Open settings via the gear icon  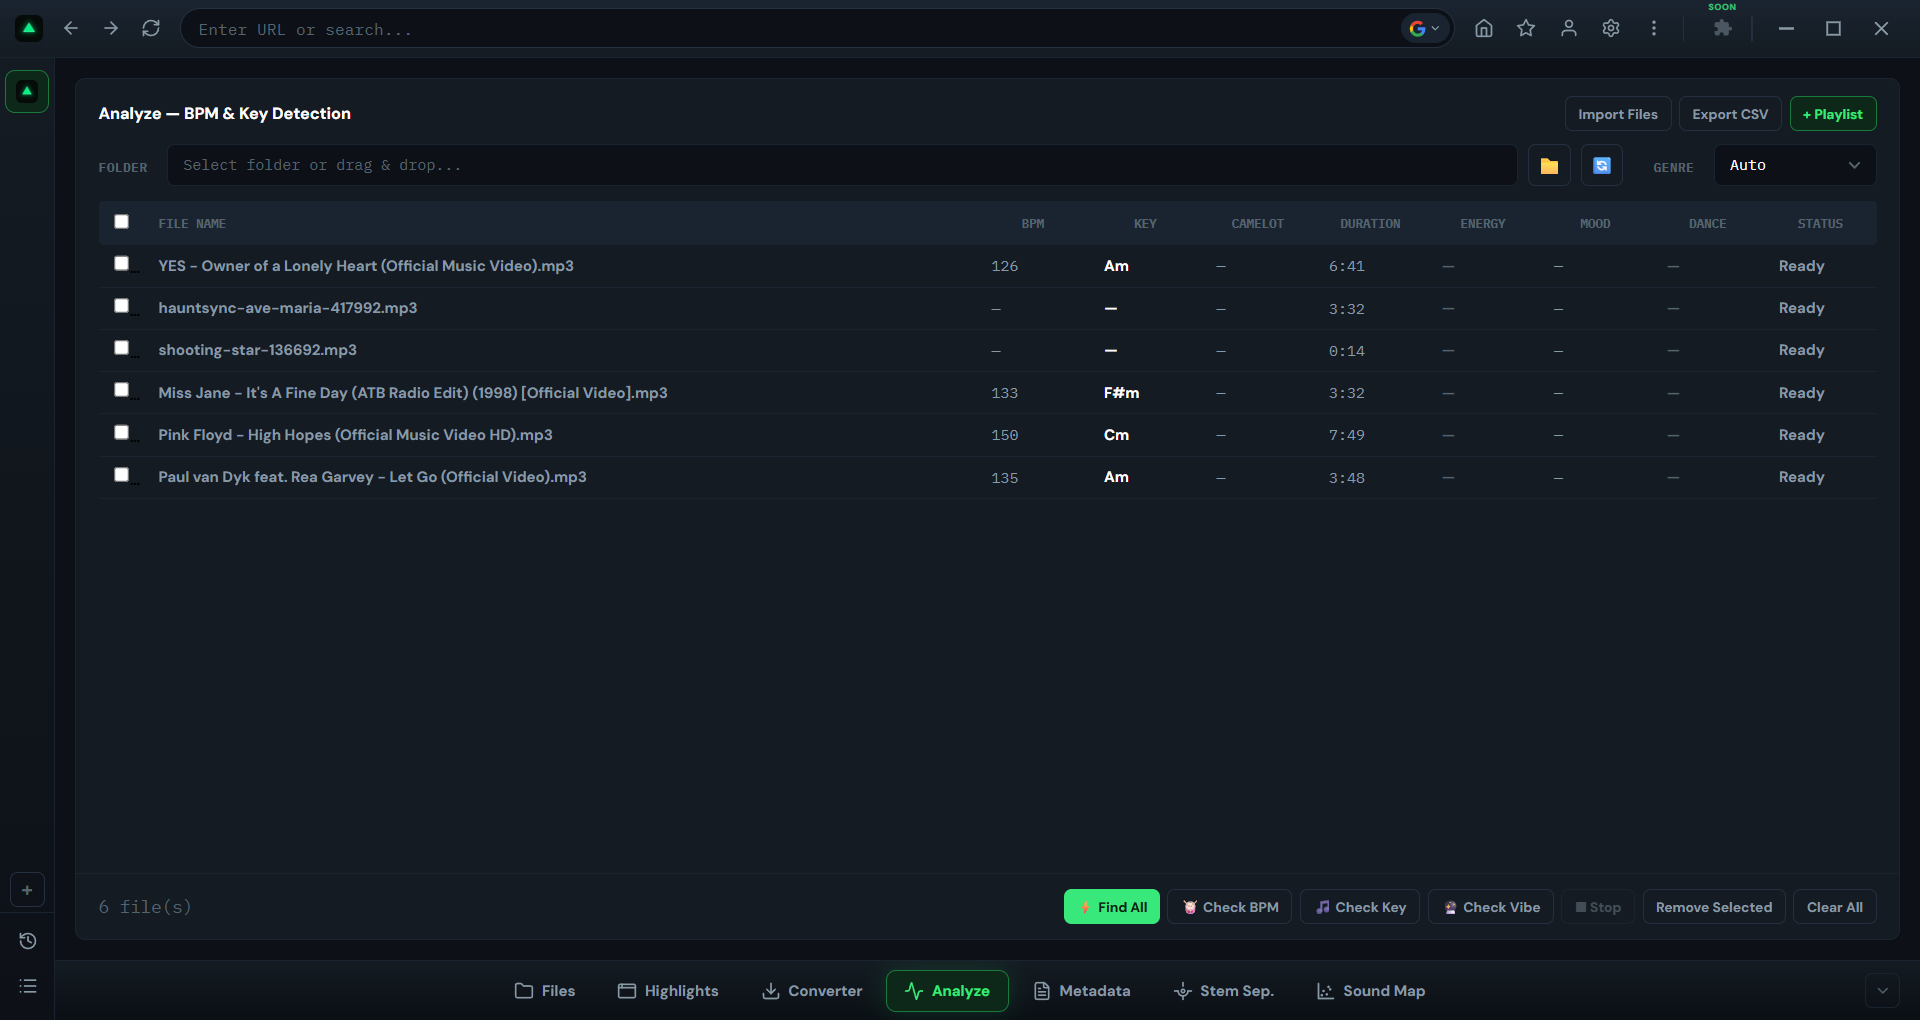click(x=1611, y=28)
